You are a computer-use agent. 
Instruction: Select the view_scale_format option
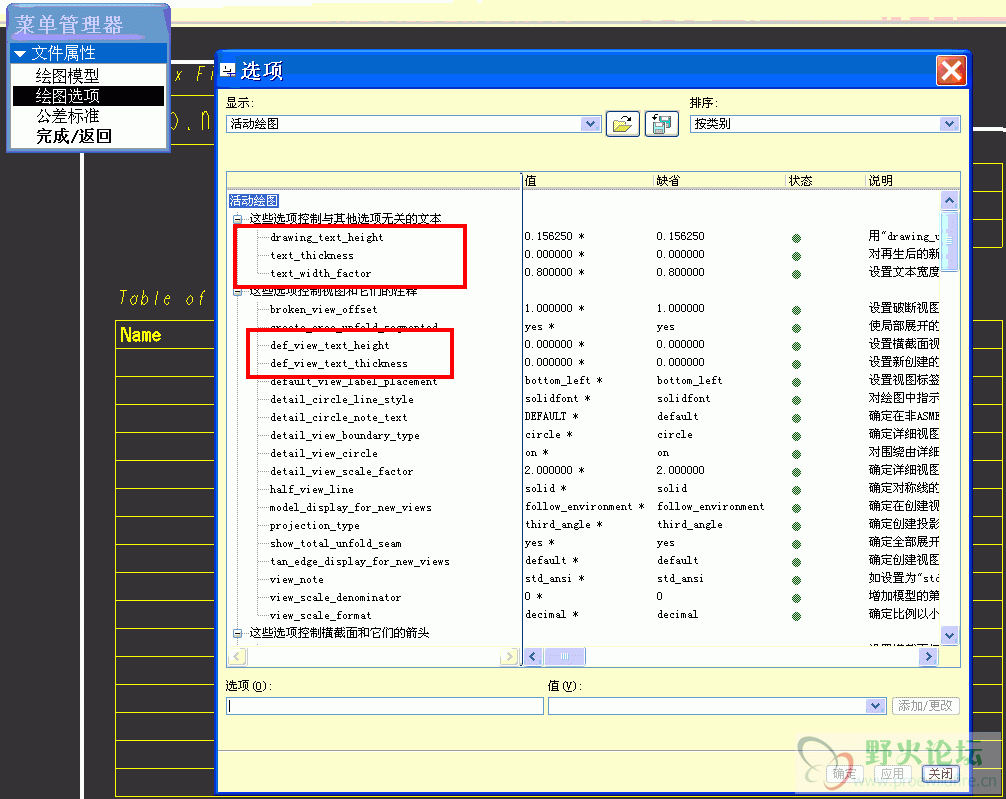320,615
